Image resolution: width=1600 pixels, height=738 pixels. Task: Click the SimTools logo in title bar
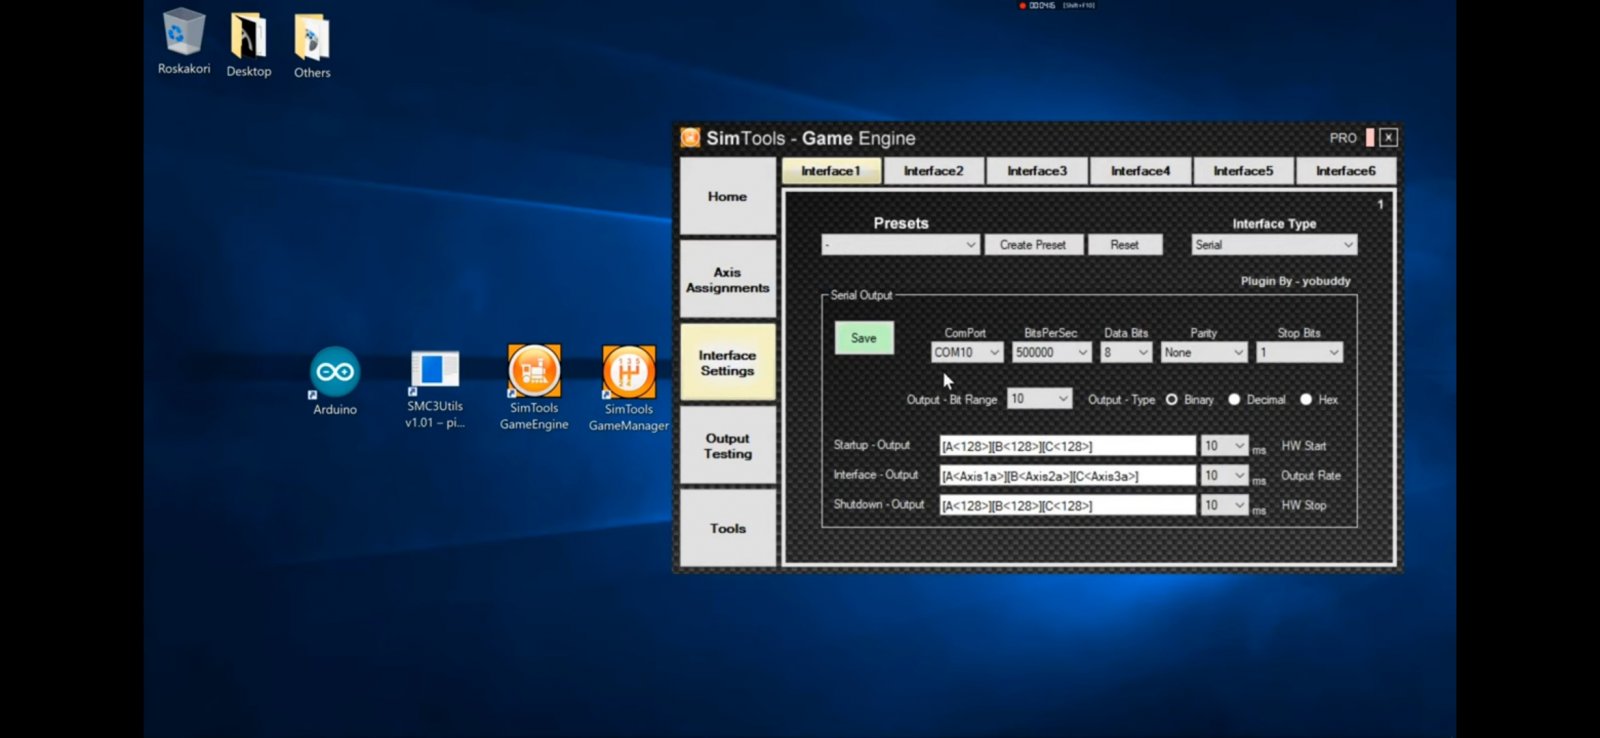point(690,138)
